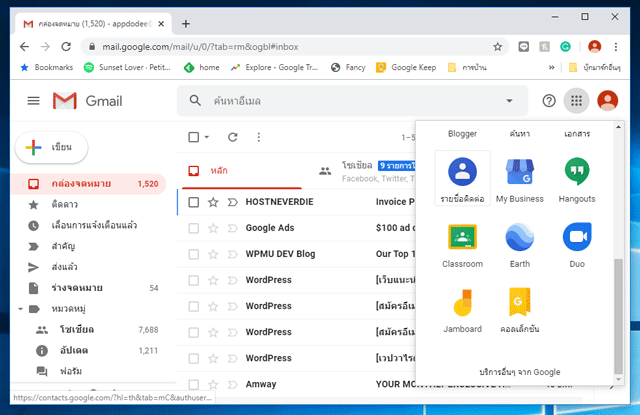
Task: Select the Google Ads email checkbox
Action: point(193,228)
